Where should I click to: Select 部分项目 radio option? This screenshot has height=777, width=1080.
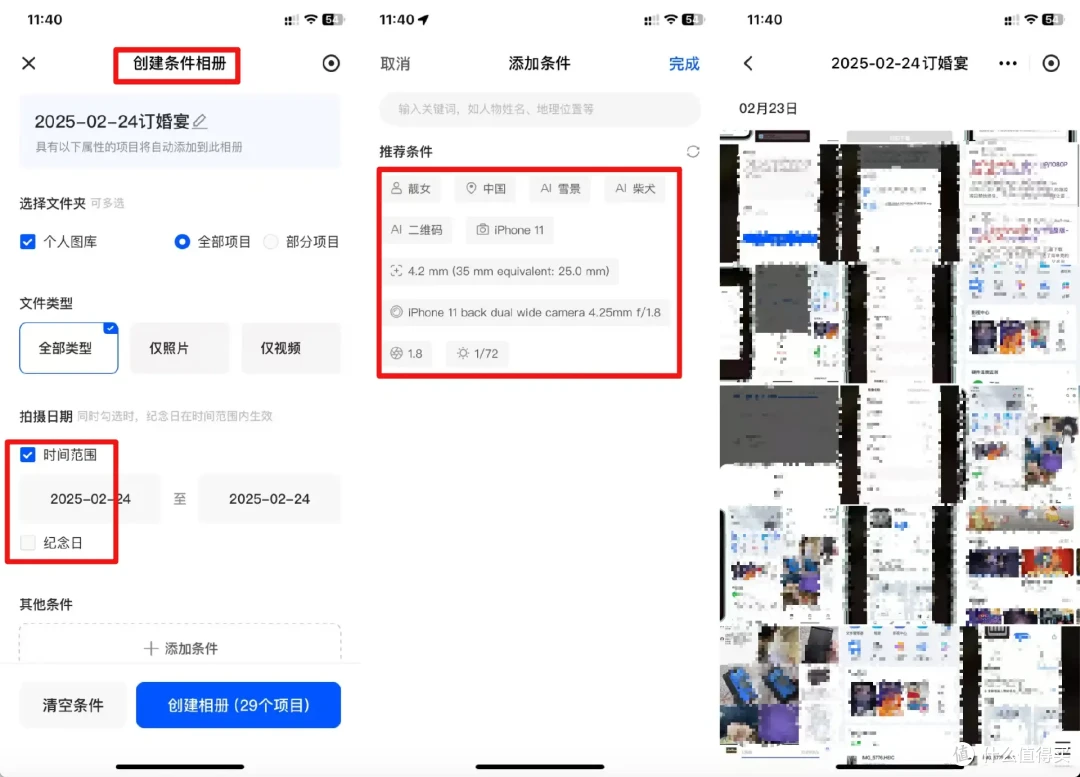tap(271, 242)
